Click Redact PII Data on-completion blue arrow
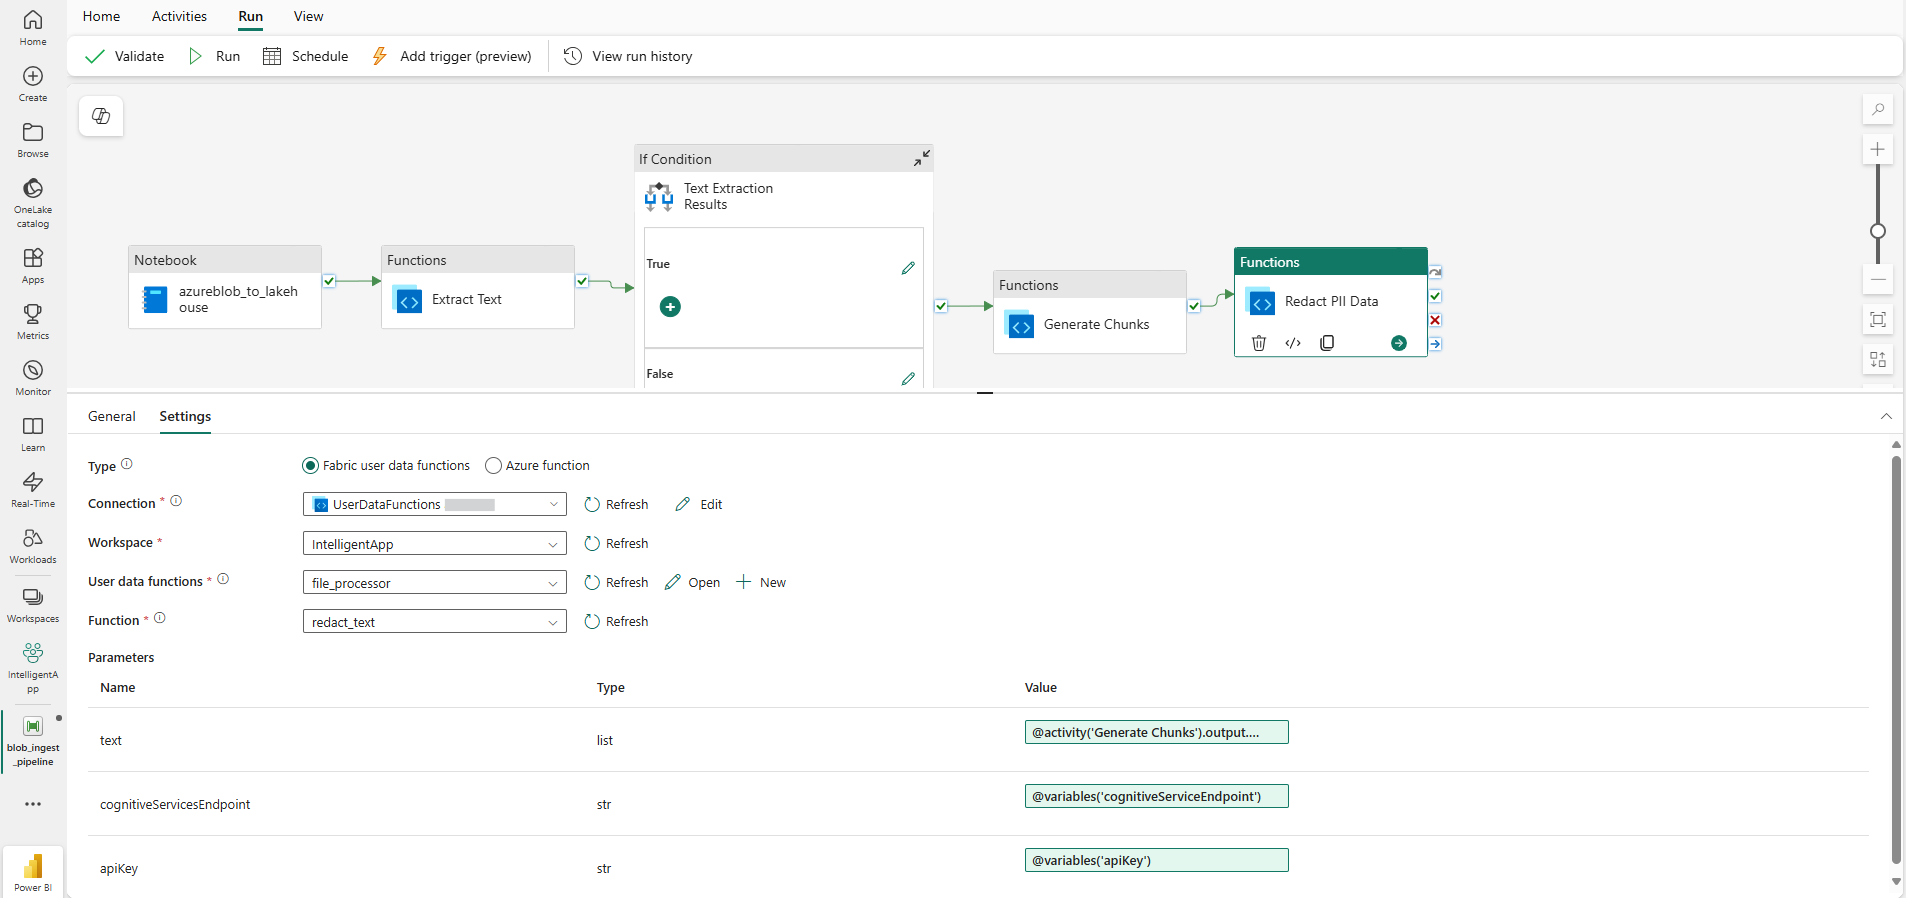The height and width of the screenshot is (898, 1906). tap(1435, 344)
